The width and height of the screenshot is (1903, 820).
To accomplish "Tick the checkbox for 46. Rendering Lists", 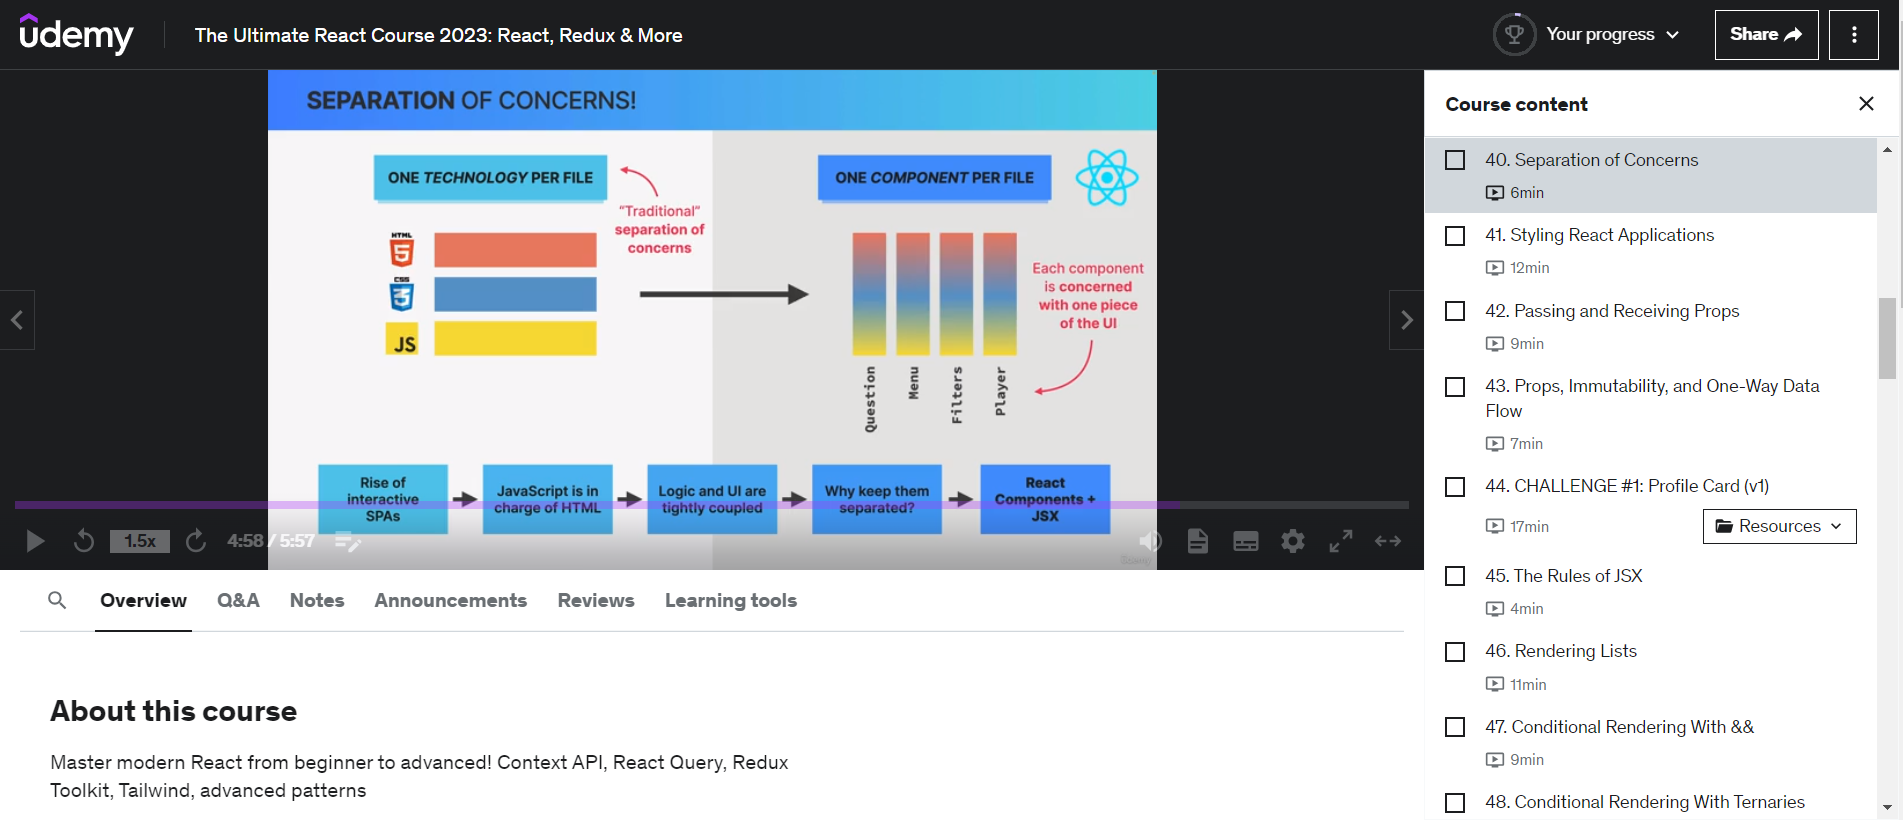I will pyautogui.click(x=1455, y=652).
